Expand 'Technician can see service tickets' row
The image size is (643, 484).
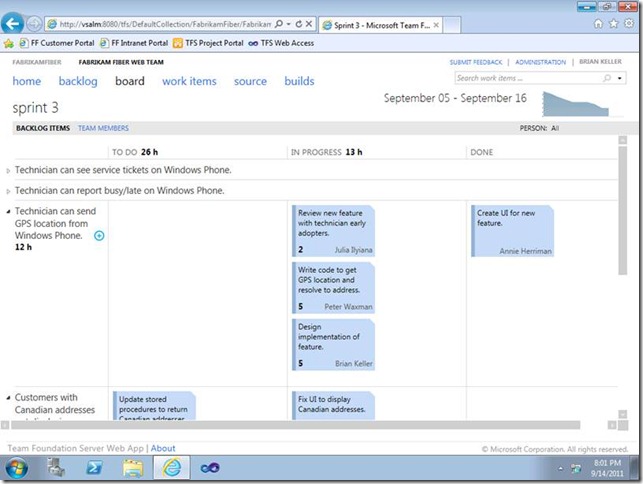[9, 172]
